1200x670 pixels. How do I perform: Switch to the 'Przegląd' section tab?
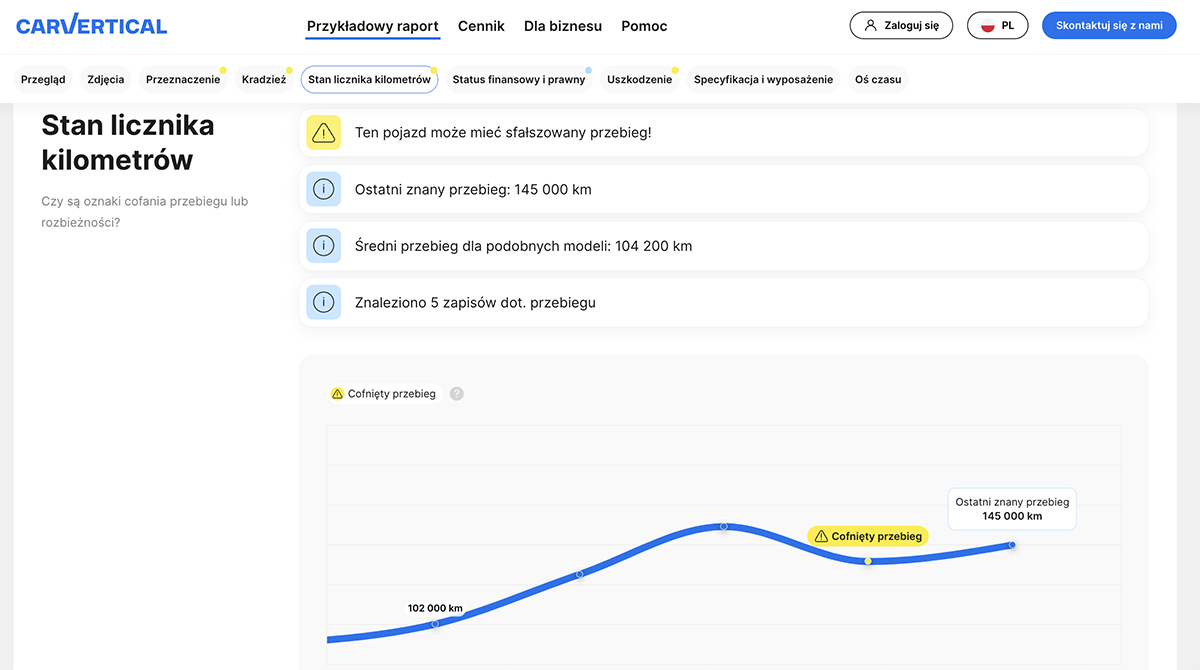[x=43, y=79]
